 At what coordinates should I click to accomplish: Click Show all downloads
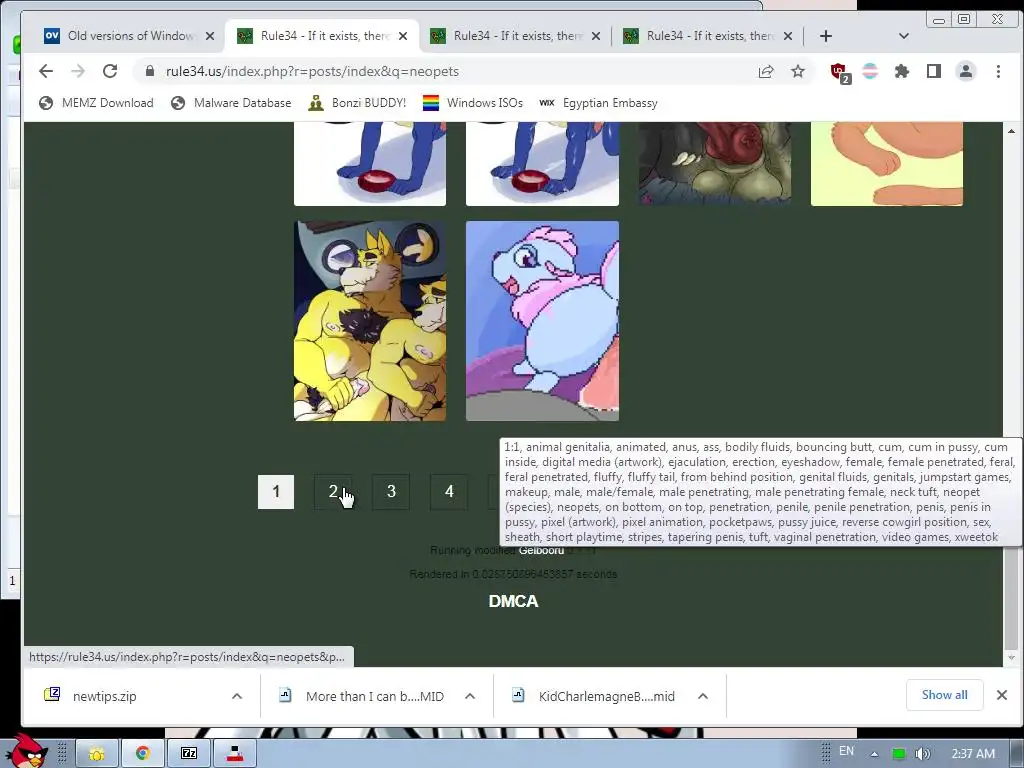point(944,695)
